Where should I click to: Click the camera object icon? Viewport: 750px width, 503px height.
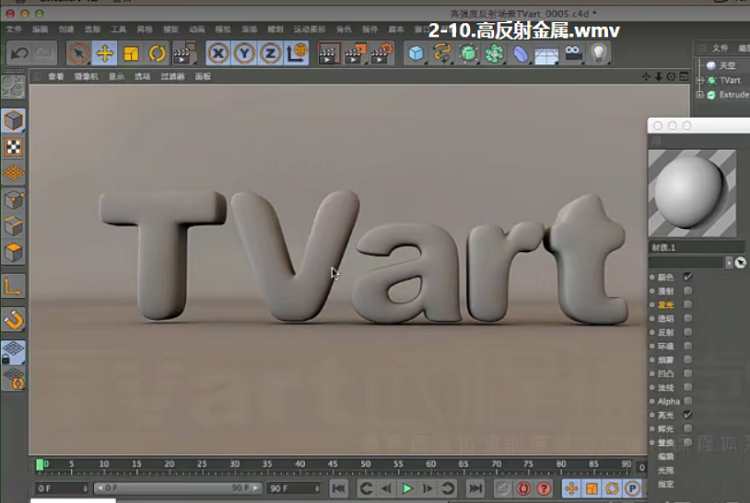(573, 54)
